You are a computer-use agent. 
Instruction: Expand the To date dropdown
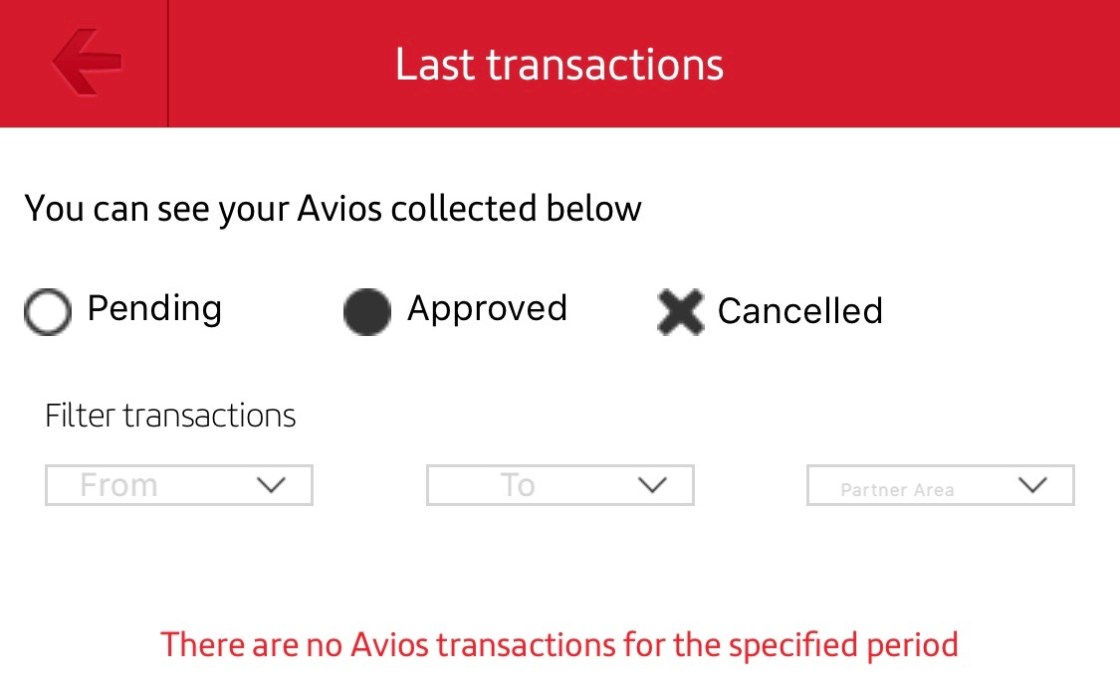click(x=560, y=485)
